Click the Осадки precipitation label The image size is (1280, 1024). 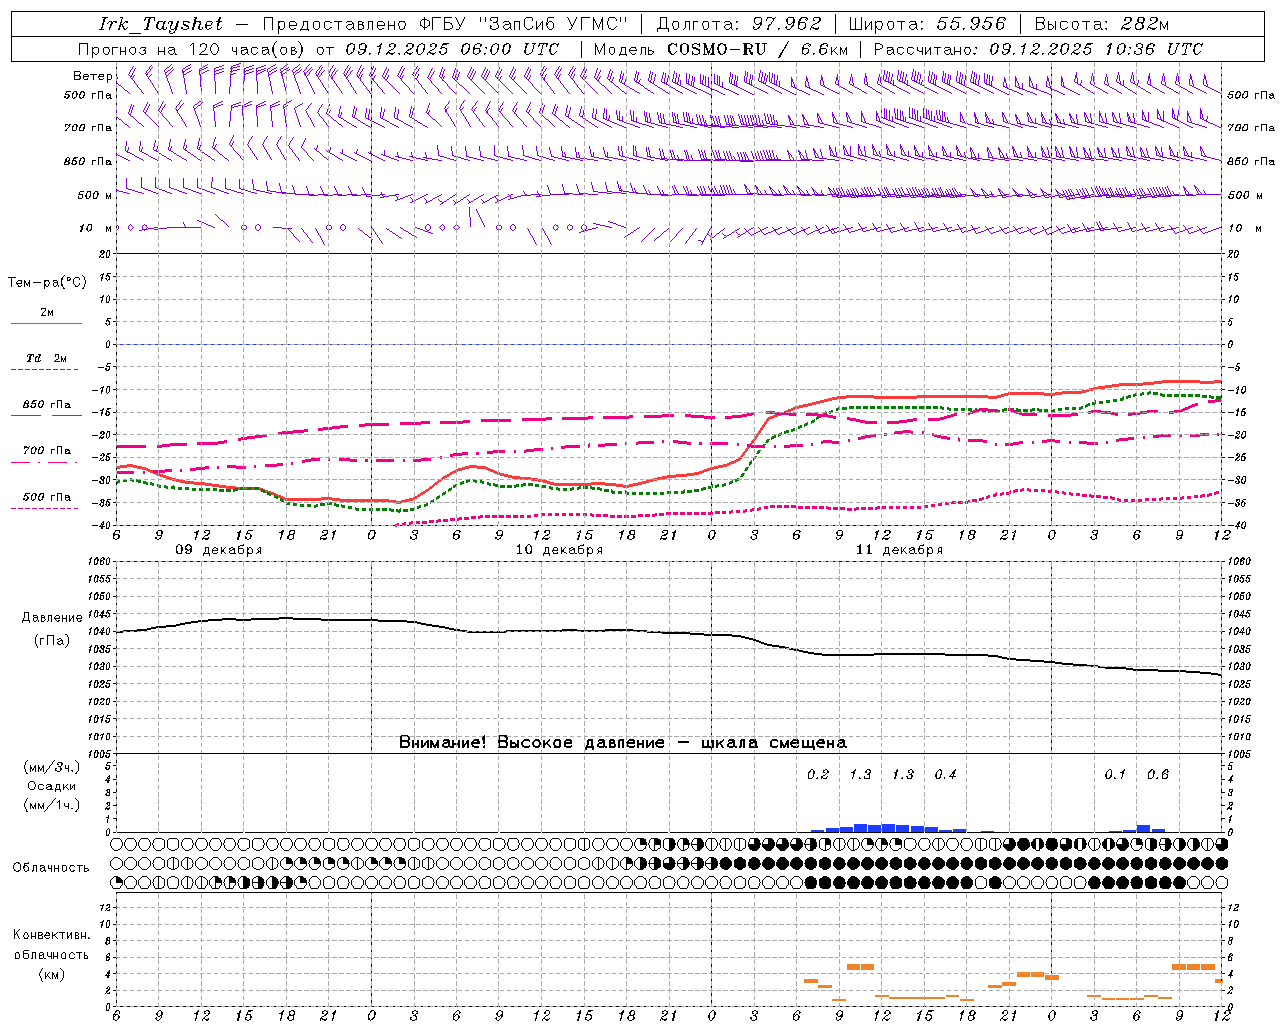51,786
